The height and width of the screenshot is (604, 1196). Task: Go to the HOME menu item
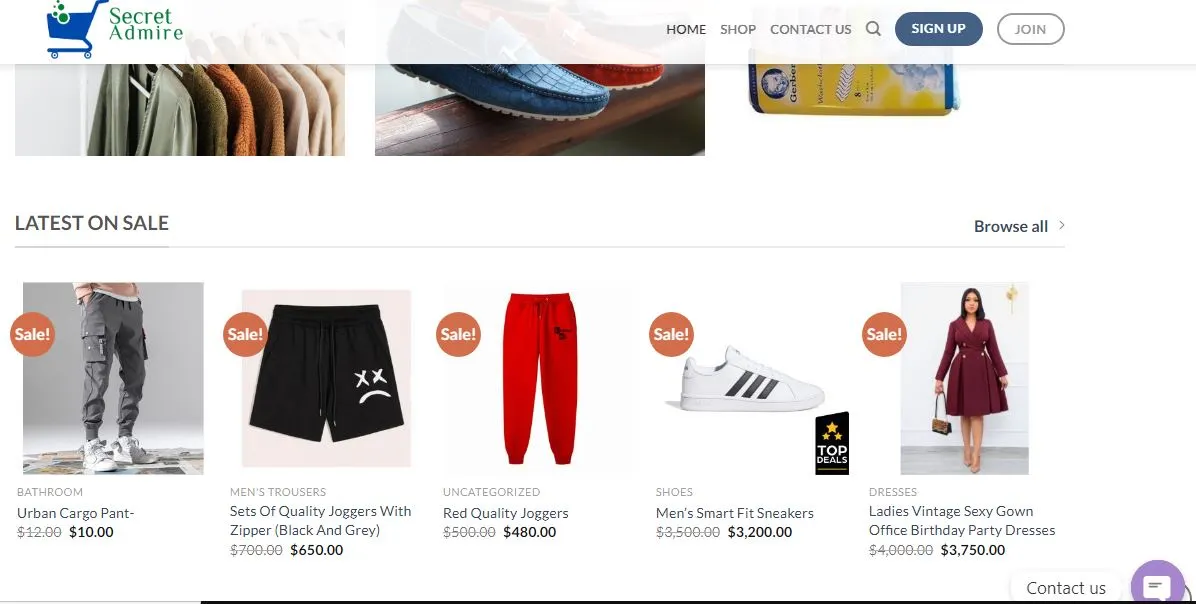686,30
